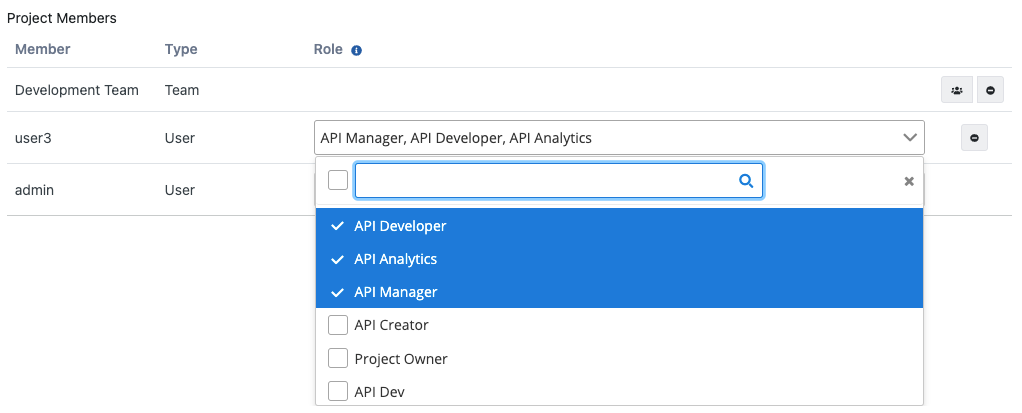Check the API Creator checkbox
The image size is (1022, 413).
tap(338, 325)
